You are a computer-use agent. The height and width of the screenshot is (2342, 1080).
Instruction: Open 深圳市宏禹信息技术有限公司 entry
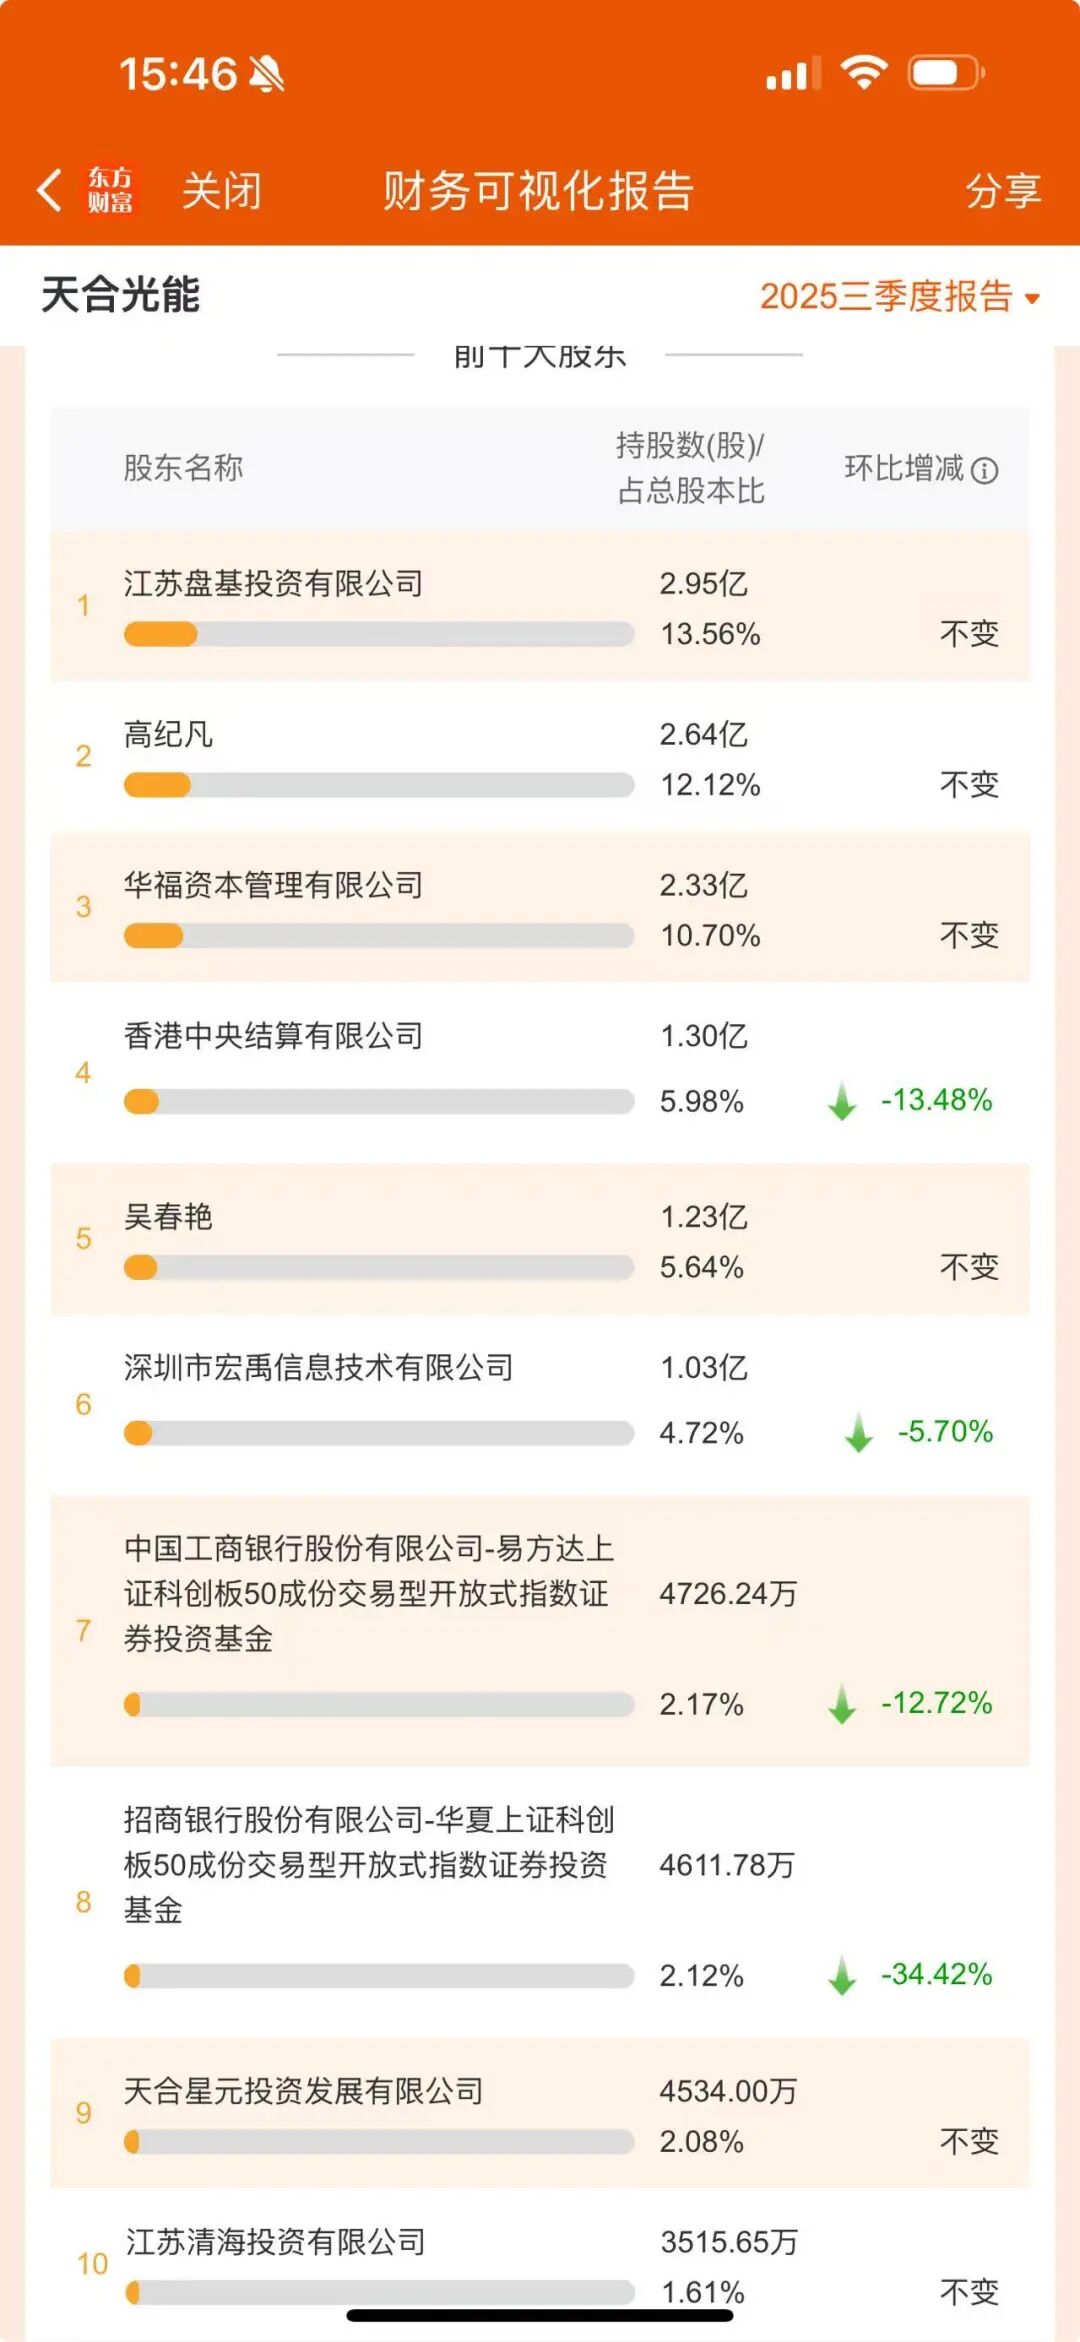[318, 1368]
